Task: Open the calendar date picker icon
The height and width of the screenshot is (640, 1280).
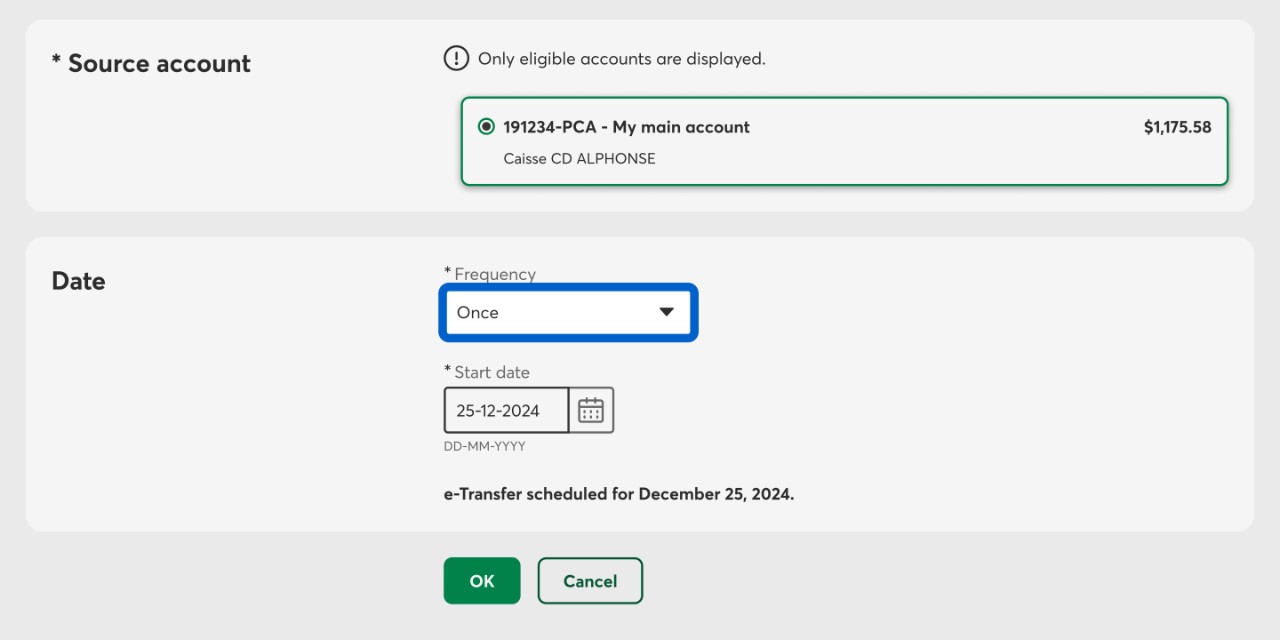Action: click(x=591, y=410)
